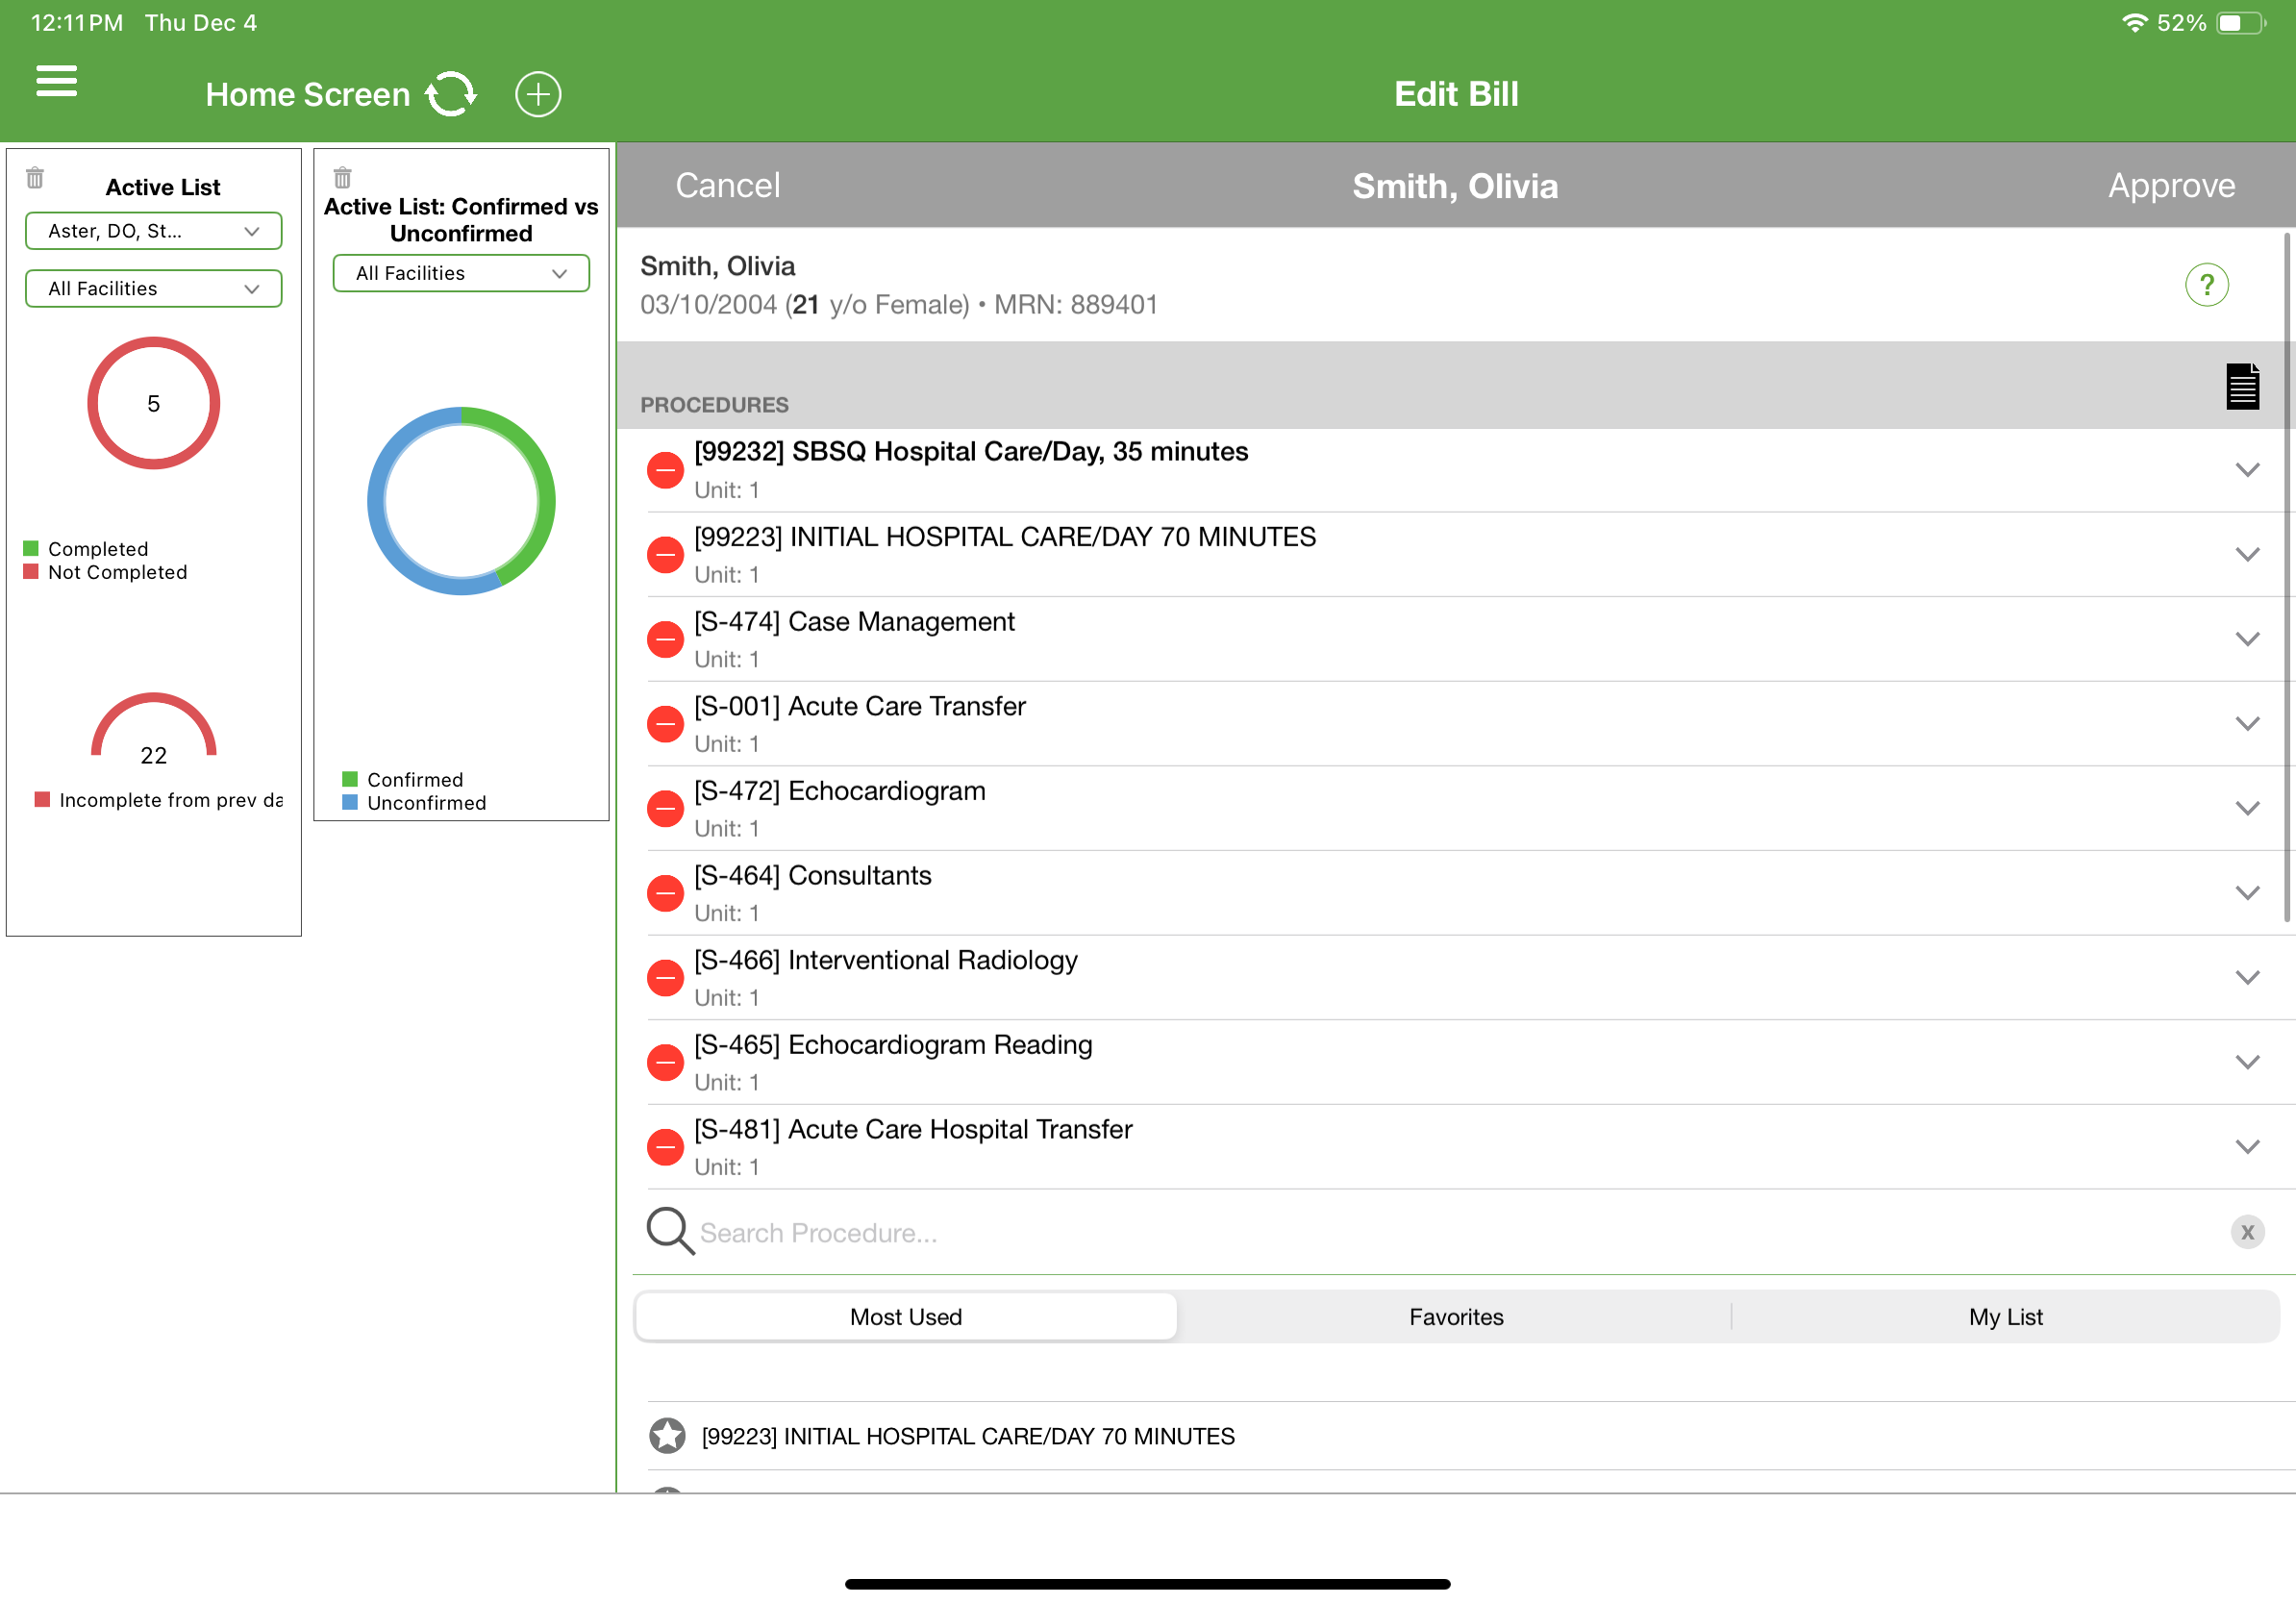Image resolution: width=2296 pixels, height=1604 pixels.
Task: Remove procedure 99232 SBSQ Hospital Care
Action: tap(665, 470)
